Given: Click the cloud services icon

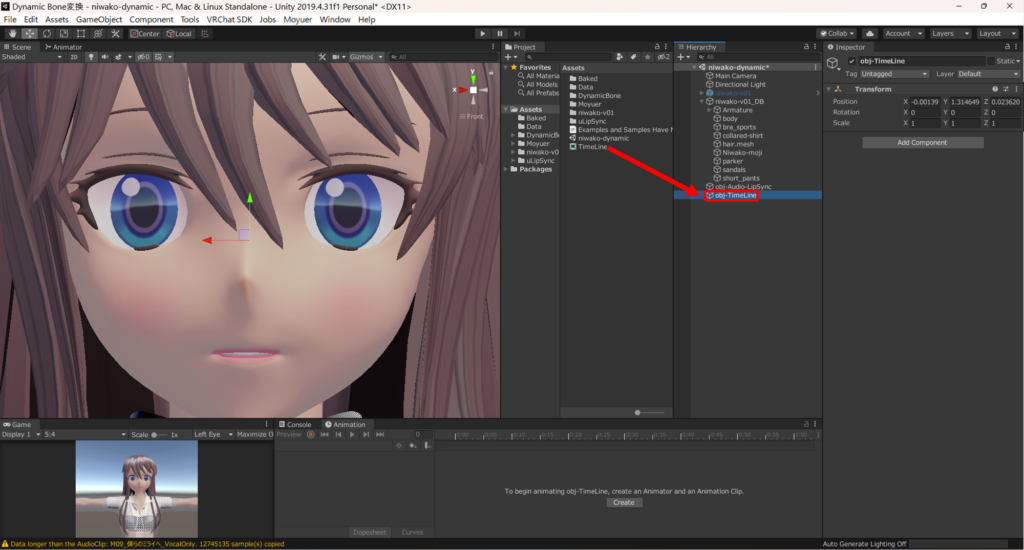Looking at the screenshot, I should [869, 33].
